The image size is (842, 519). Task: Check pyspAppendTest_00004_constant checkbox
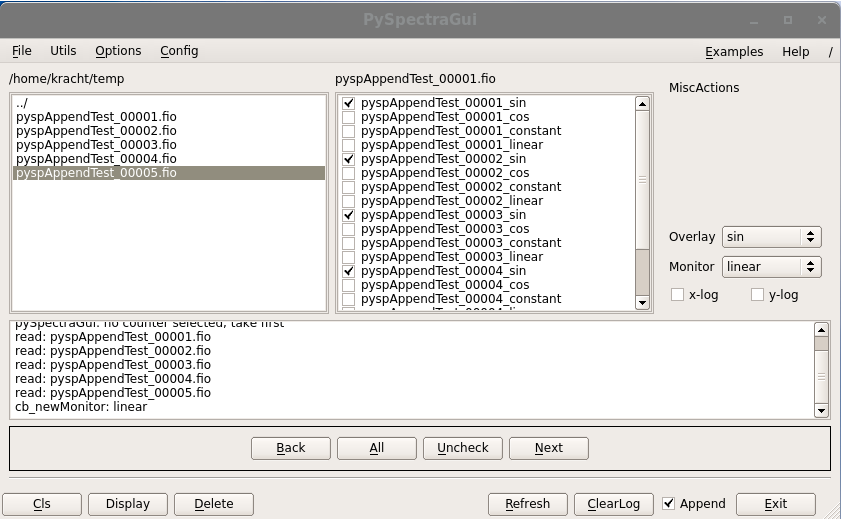[349, 299]
